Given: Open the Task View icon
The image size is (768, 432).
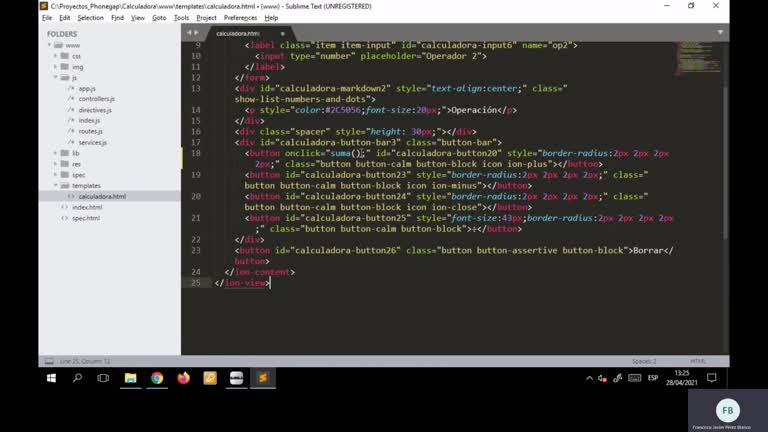Looking at the screenshot, I should (103, 378).
